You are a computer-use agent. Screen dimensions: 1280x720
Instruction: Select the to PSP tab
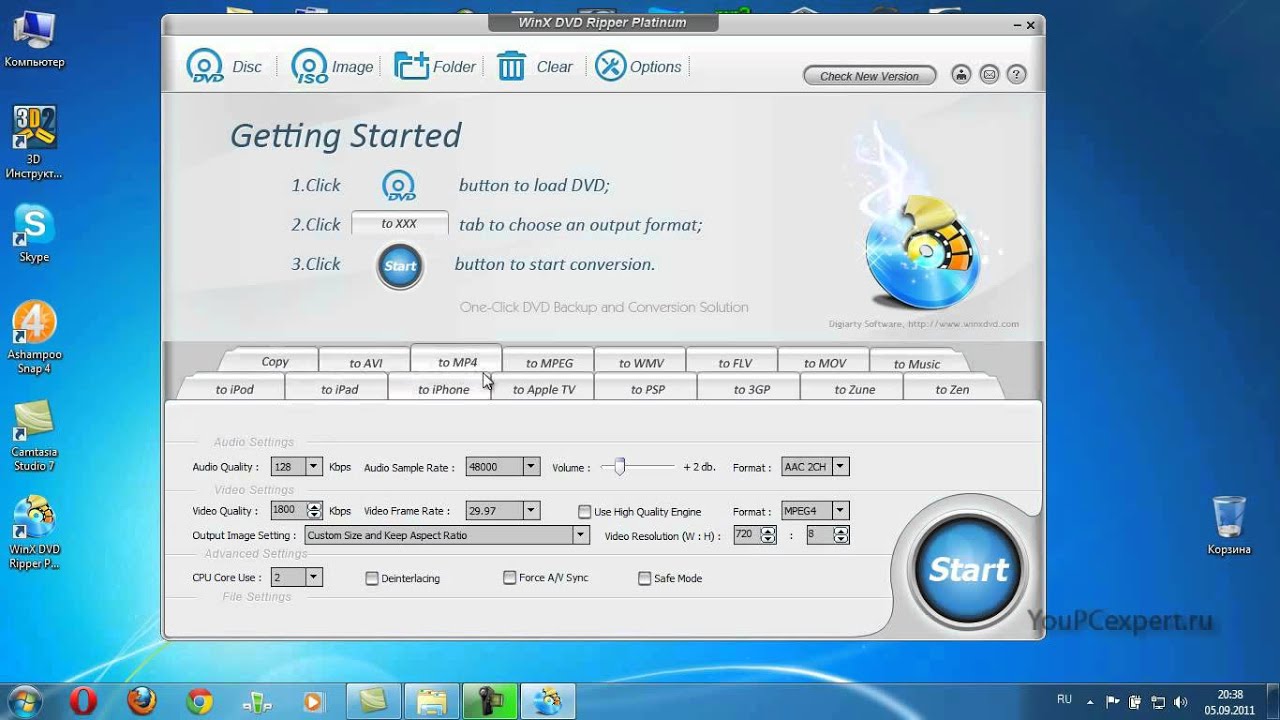click(x=648, y=389)
